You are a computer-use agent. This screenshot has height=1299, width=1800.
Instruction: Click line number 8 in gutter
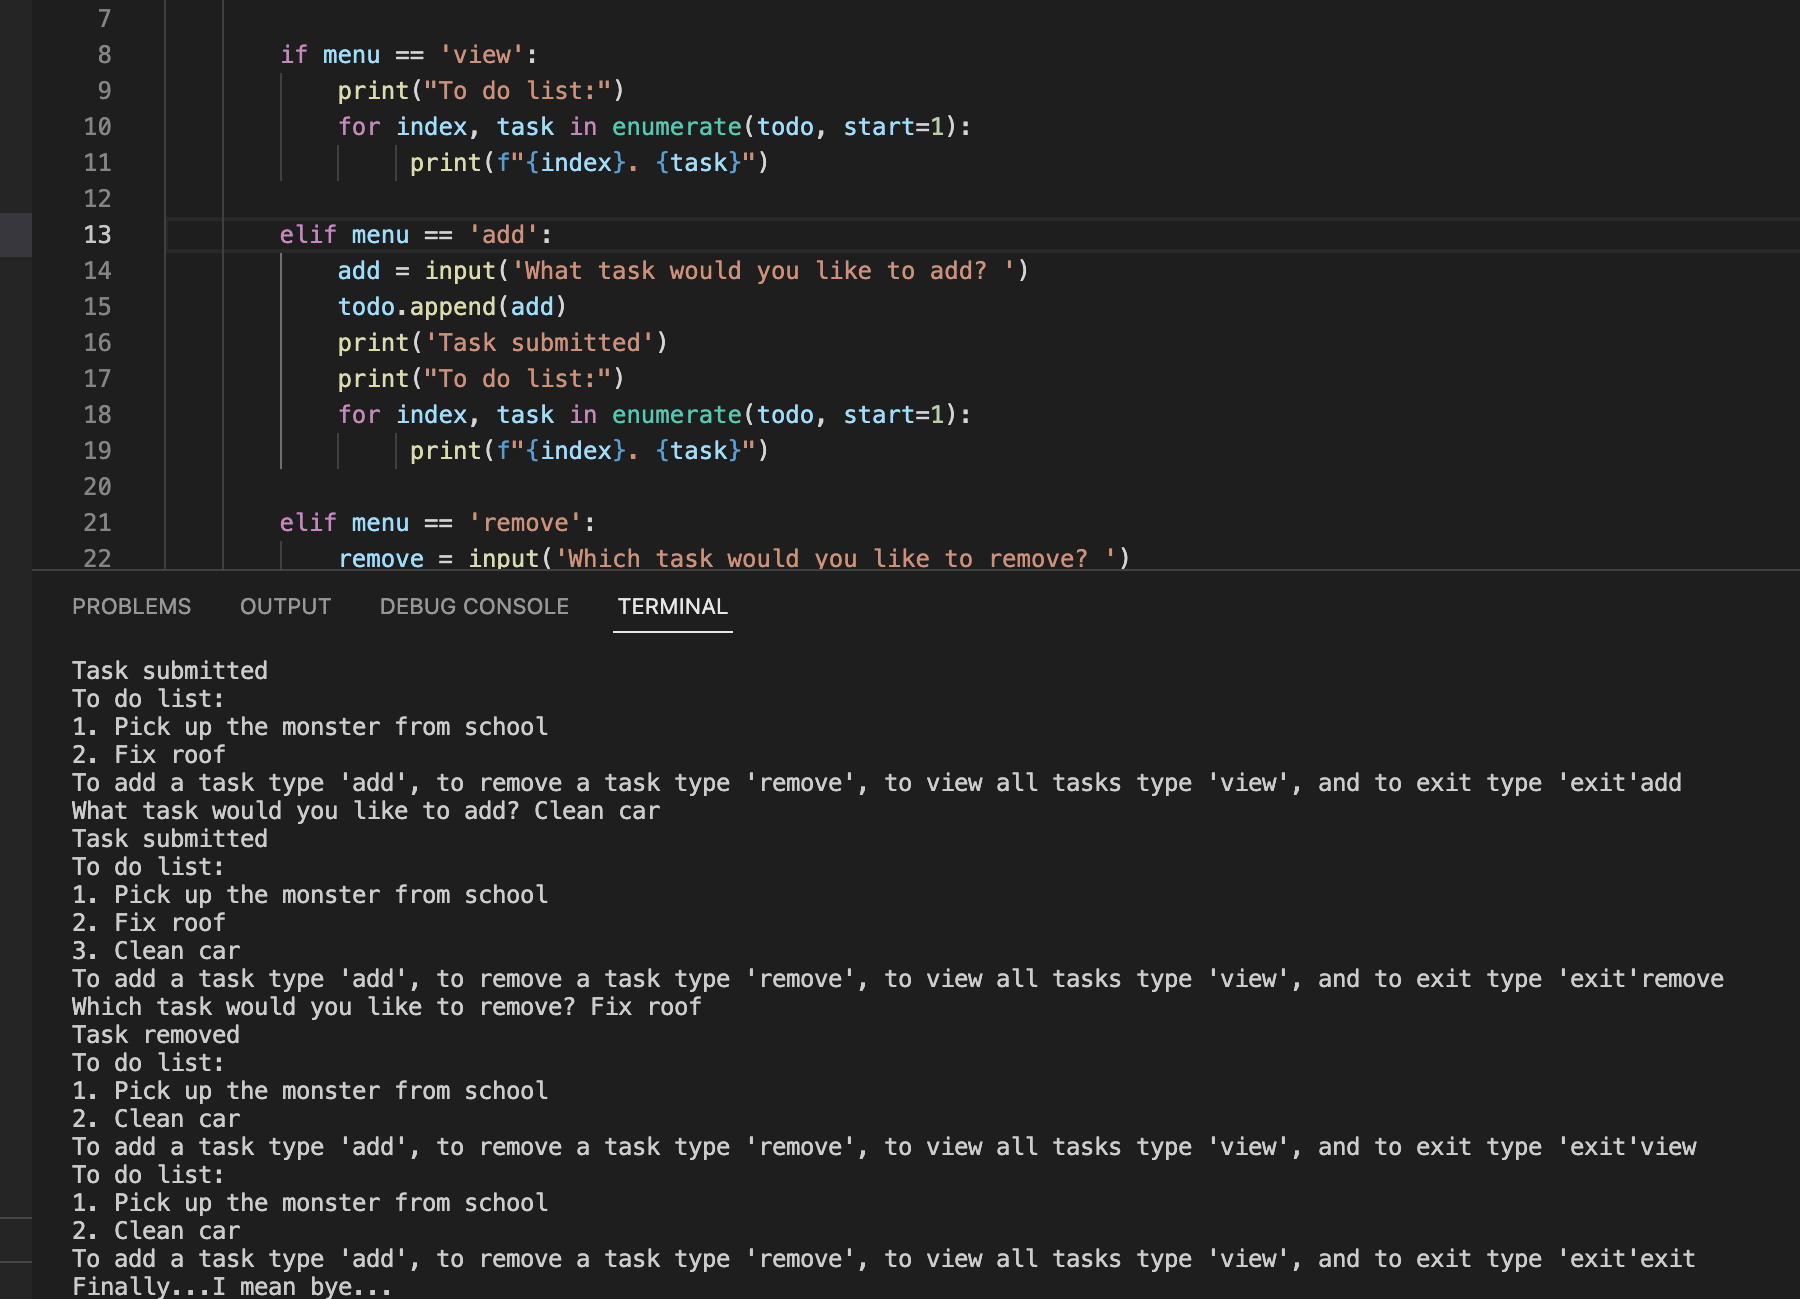point(104,55)
